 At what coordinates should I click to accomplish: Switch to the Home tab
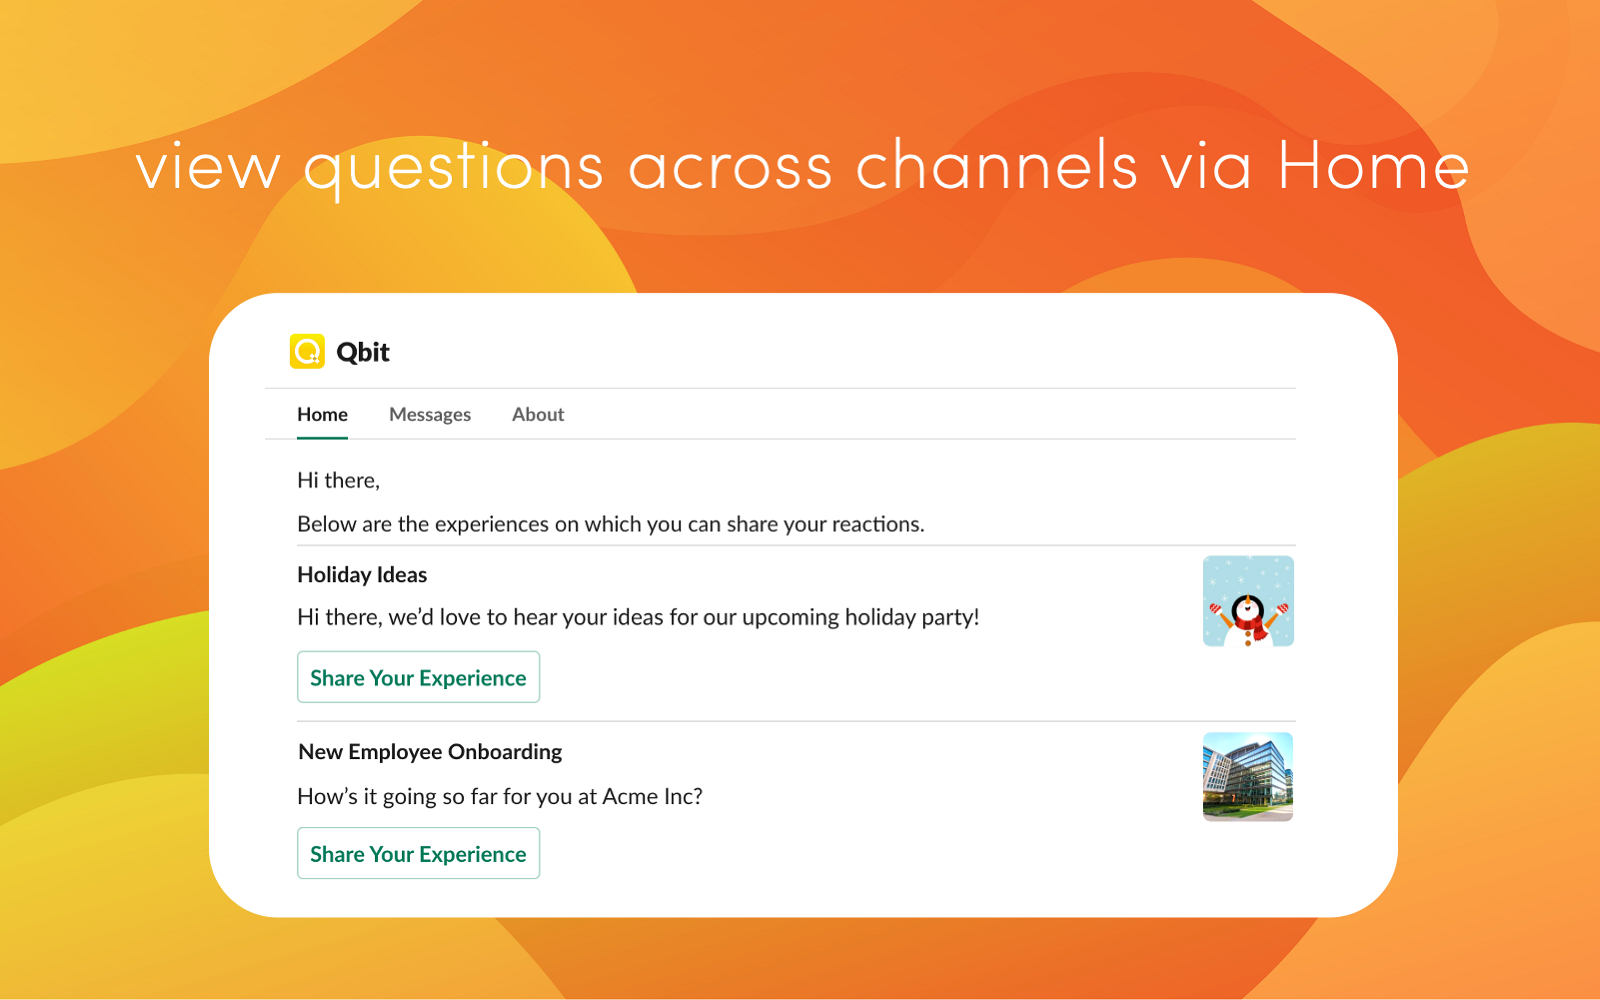point(322,414)
